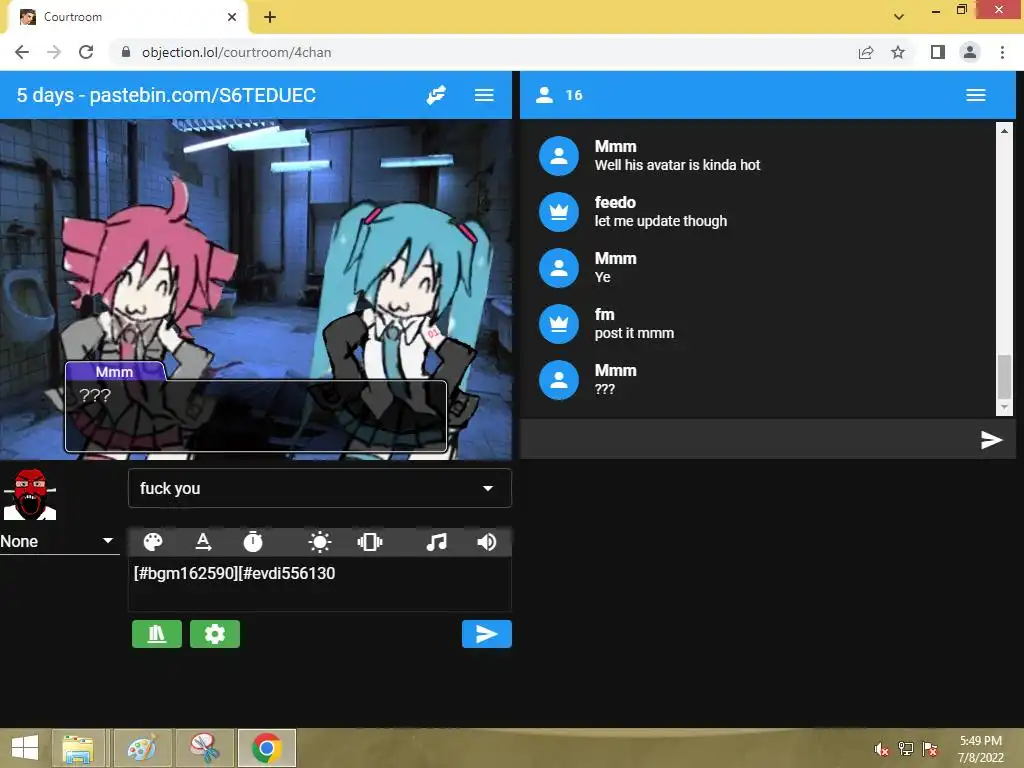
Task: Open Snipping Tool from the taskbar
Action: point(204,748)
